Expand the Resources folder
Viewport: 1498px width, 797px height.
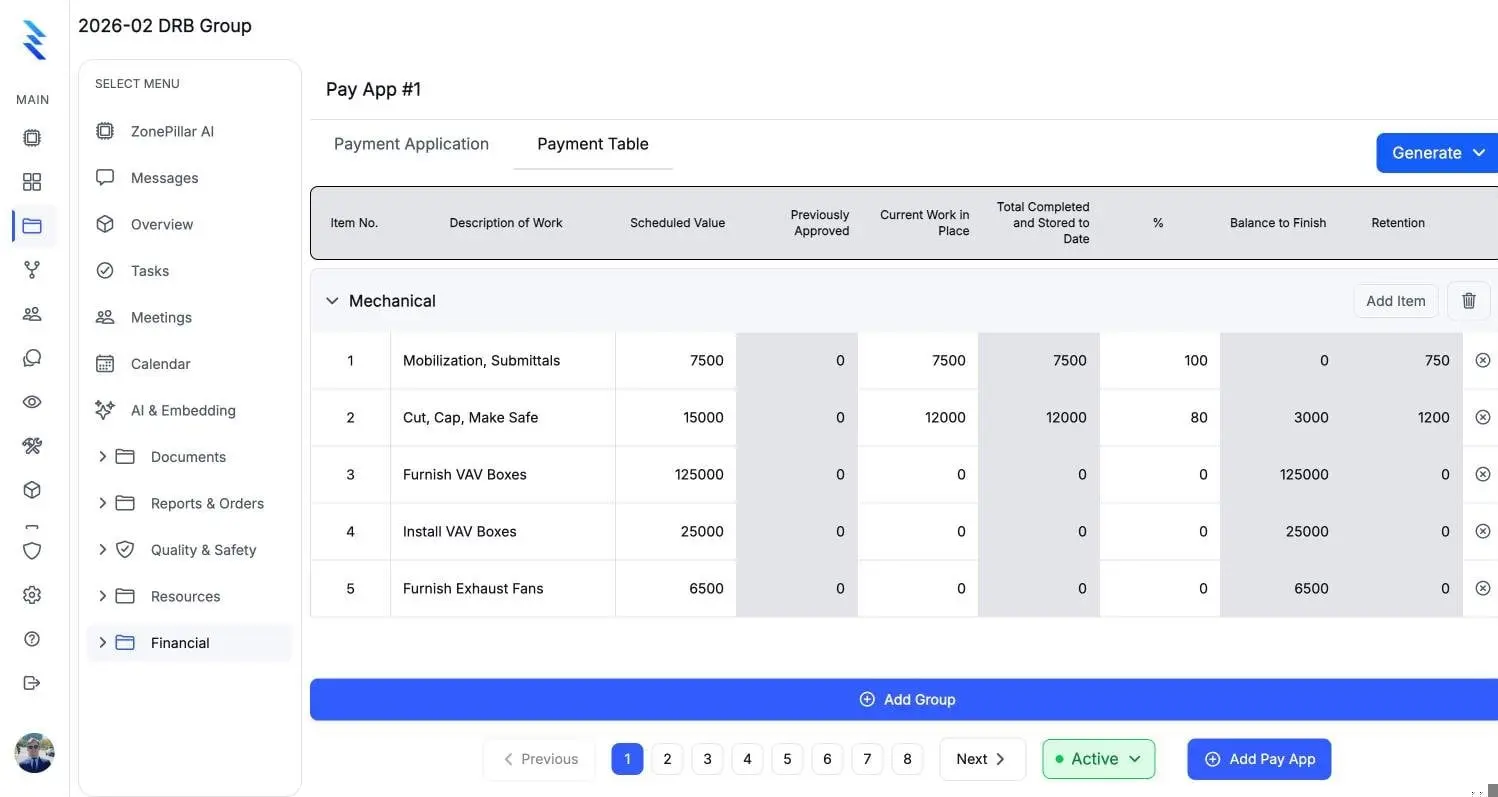coord(102,596)
